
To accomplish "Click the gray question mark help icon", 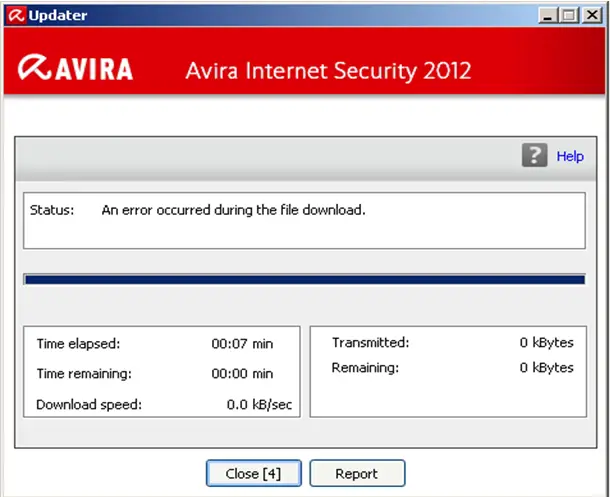I will coord(534,155).
